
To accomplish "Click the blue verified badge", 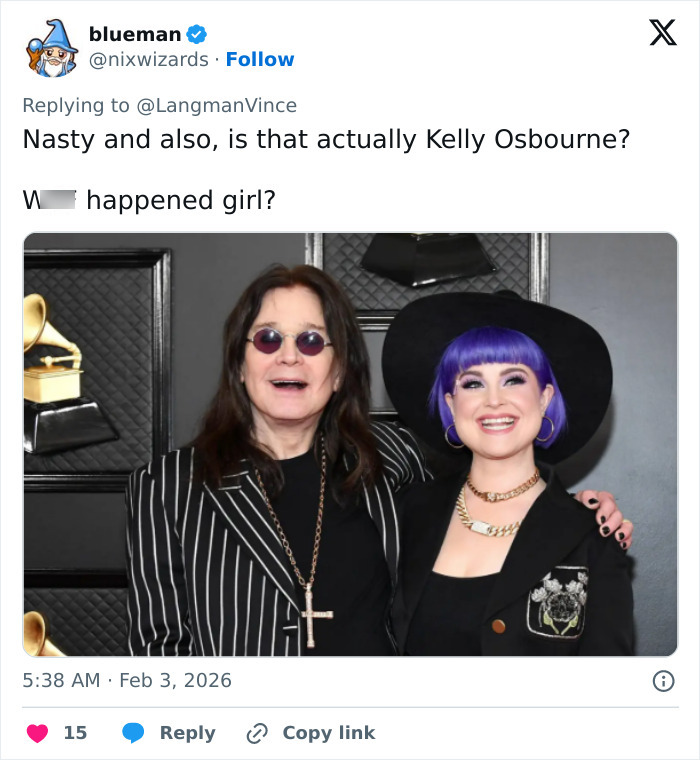I will pos(197,34).
